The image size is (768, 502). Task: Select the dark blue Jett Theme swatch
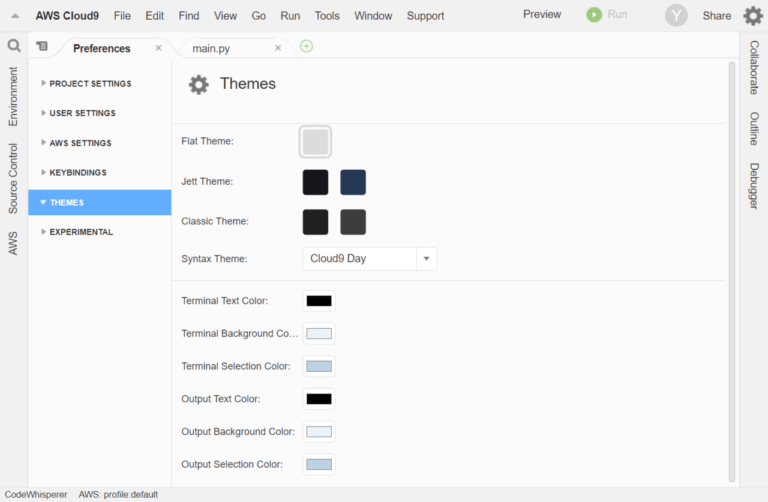(x=353, y=182)
